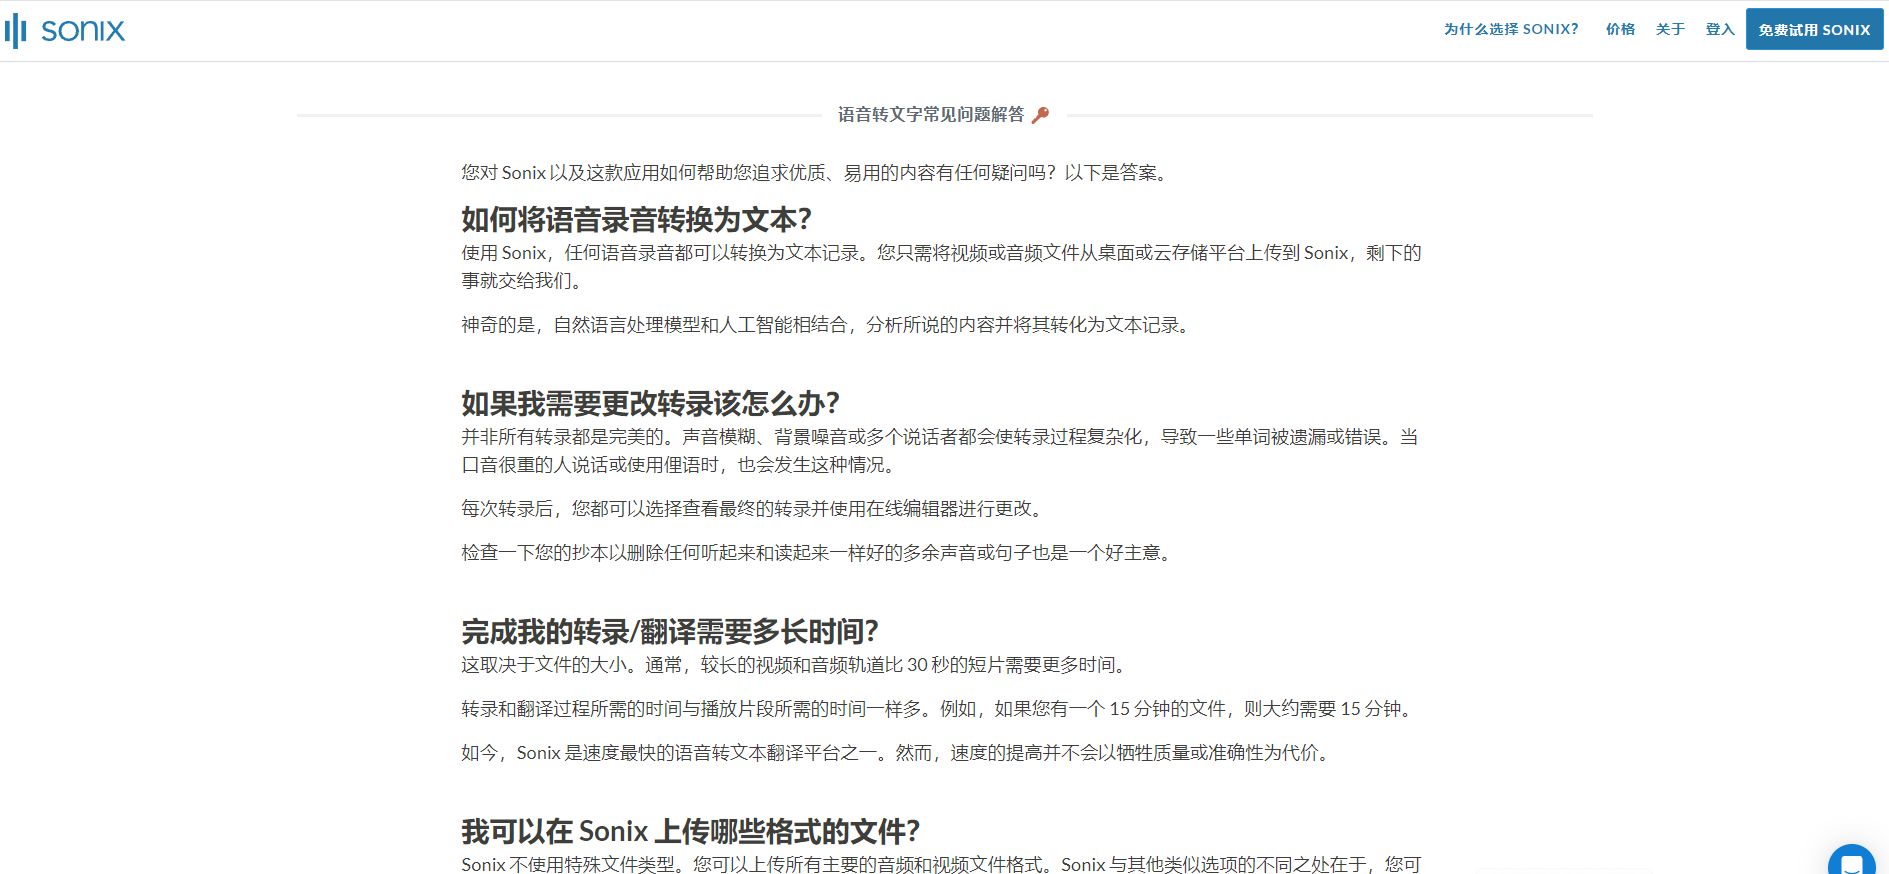The image size is (1889, 874).
Task: Click the 免费试用 SONIX button
Action: point(1814,29)
